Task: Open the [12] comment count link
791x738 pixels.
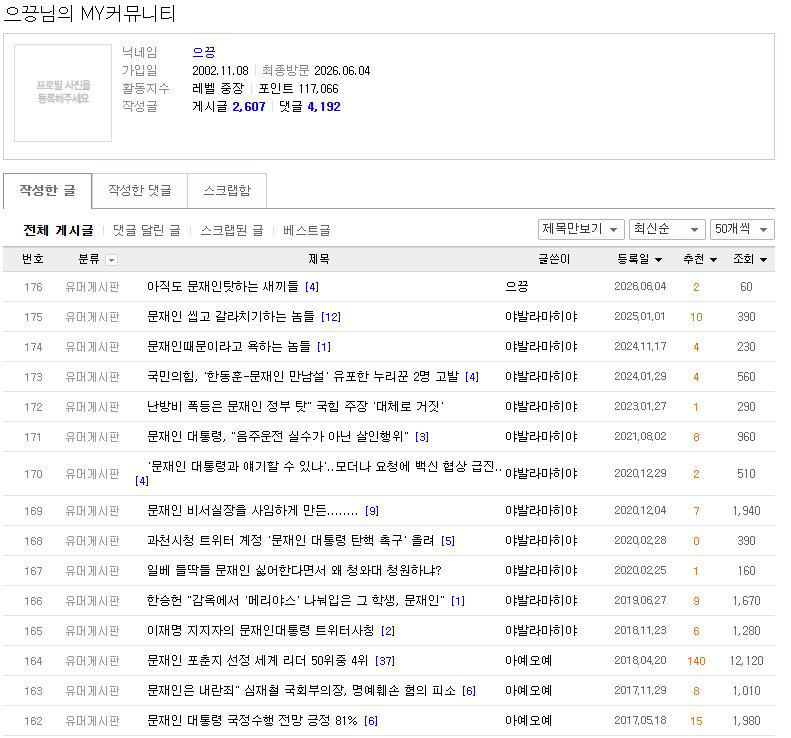Action: point(331,317)
